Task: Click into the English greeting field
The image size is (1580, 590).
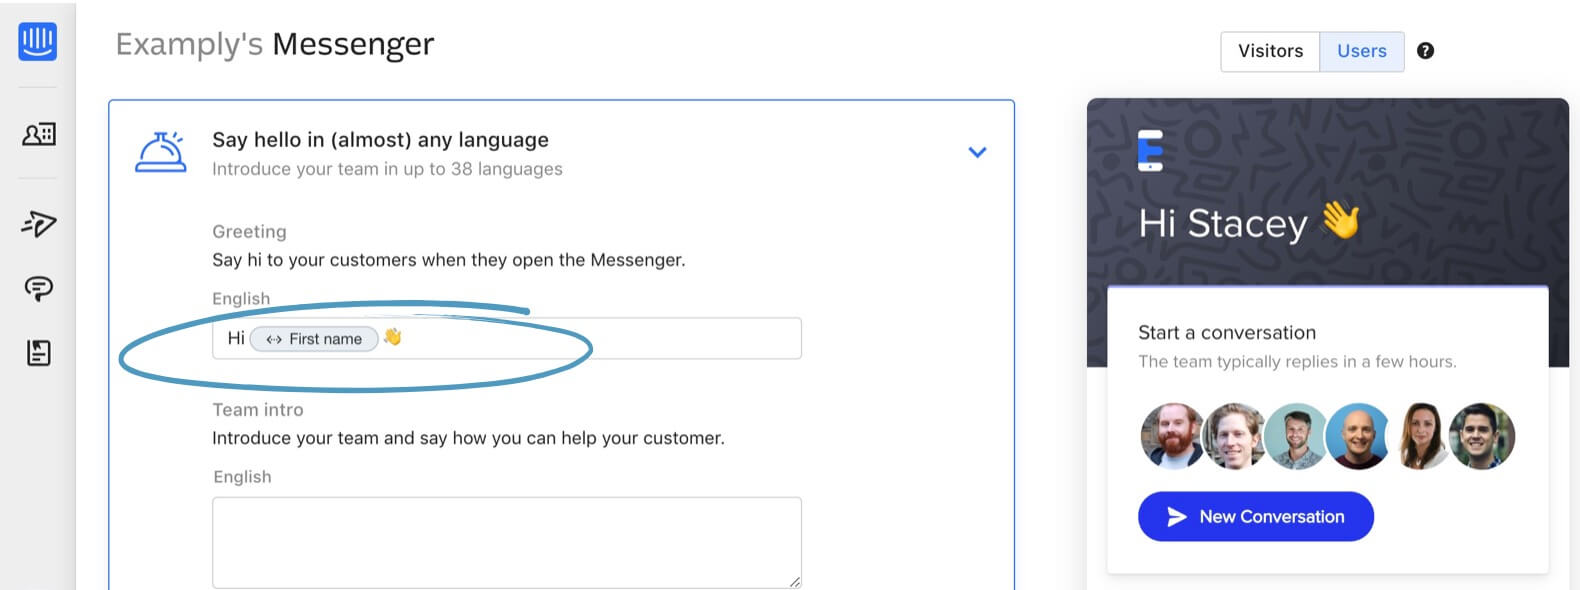Action: pyautogui.click(x=600, y=338)
